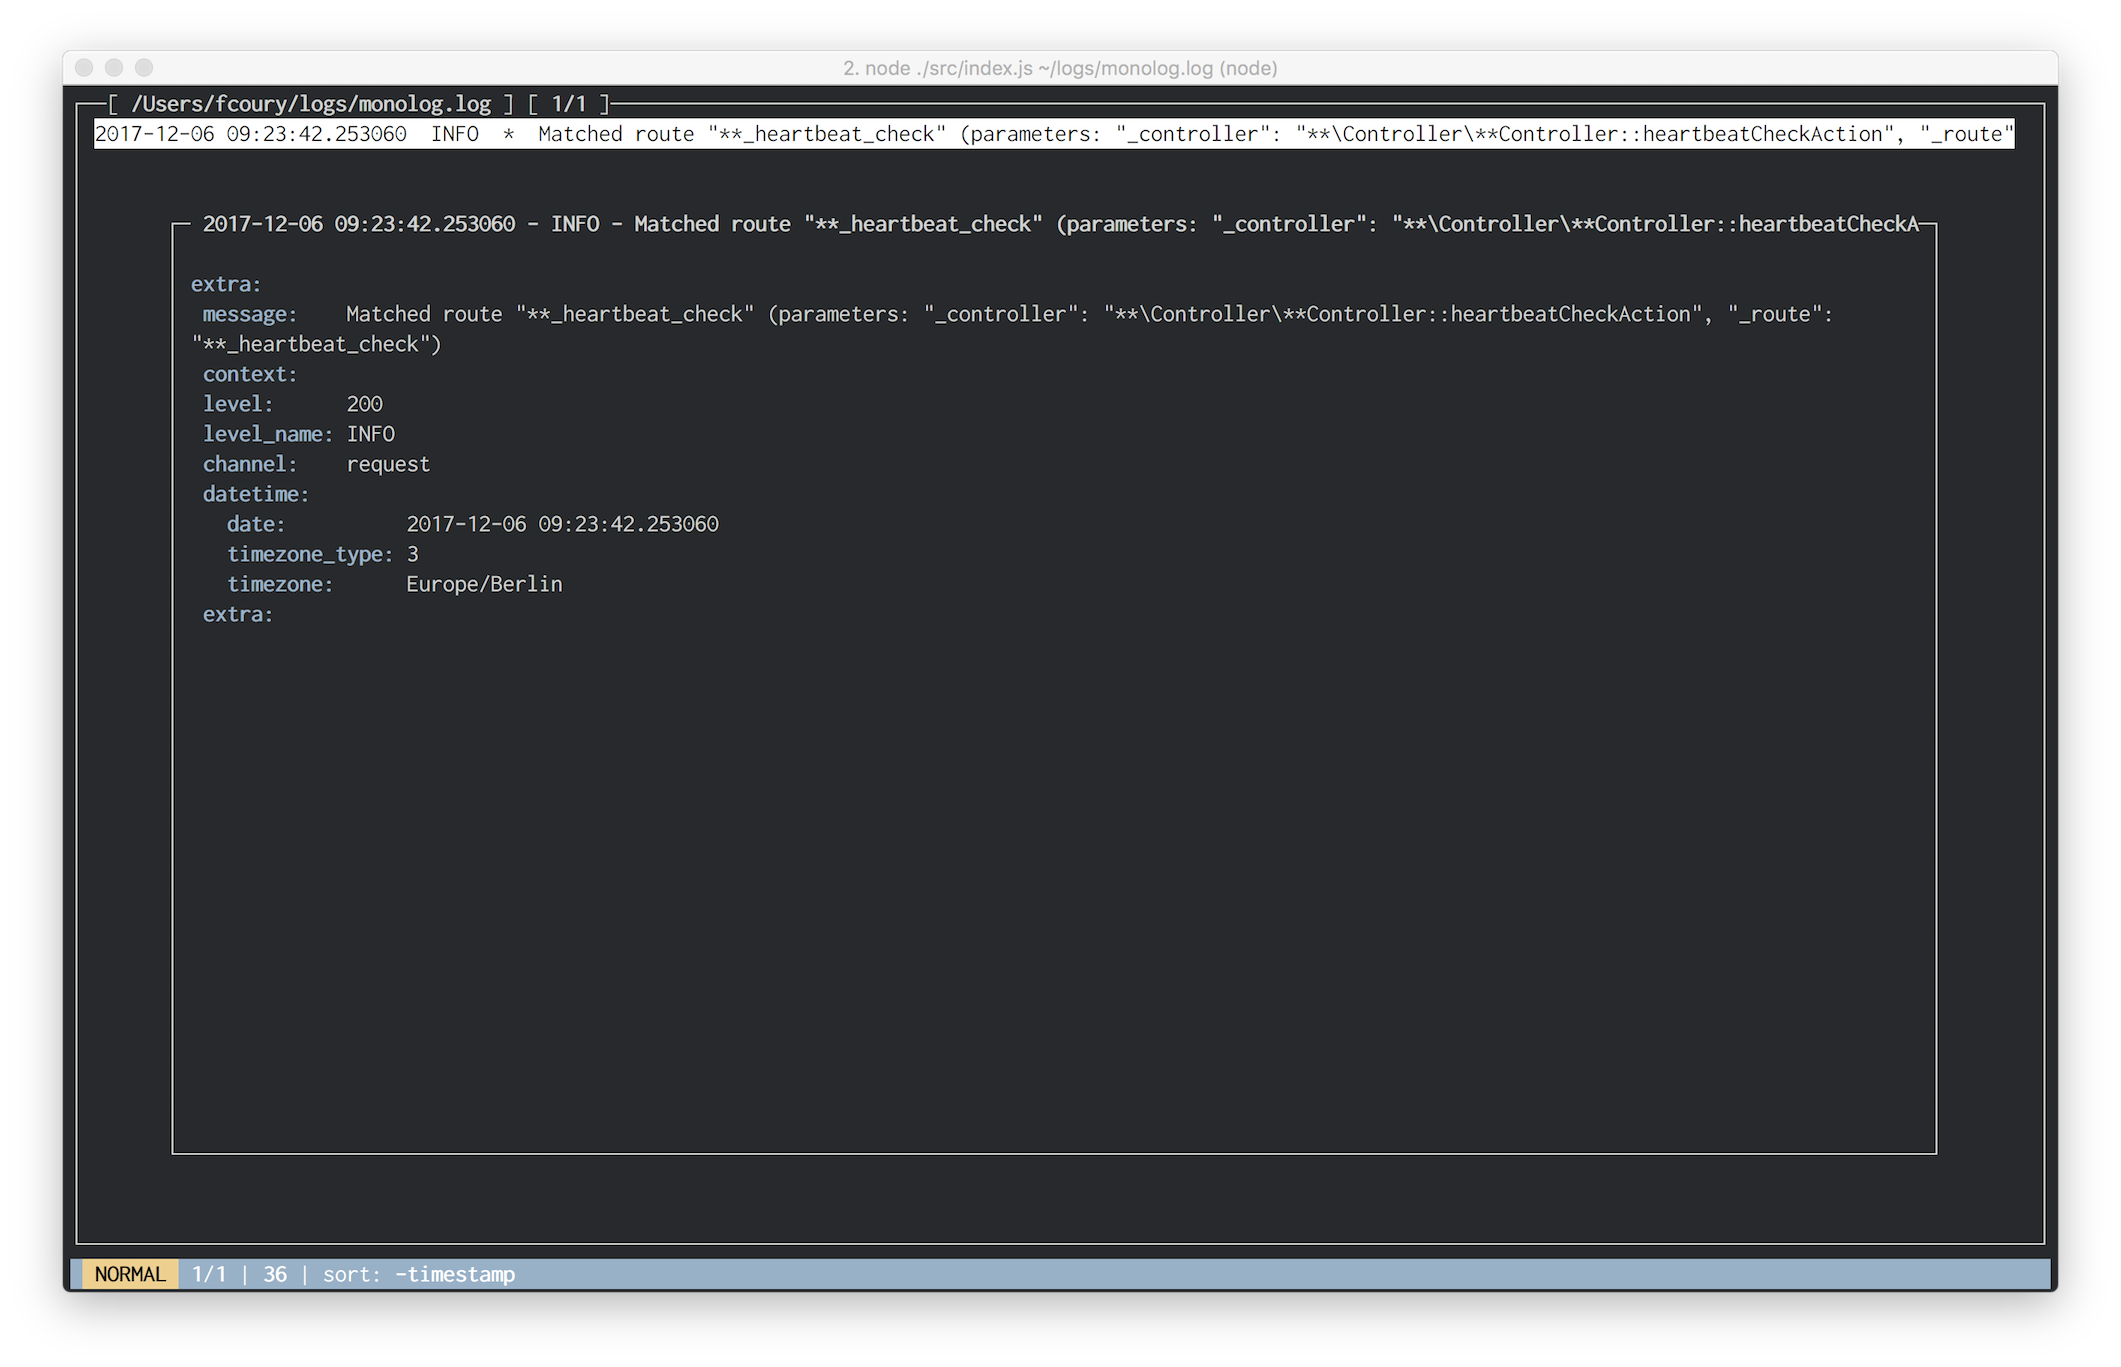This screenshot has height=1367, width=2121.
Task: Click the sort: -timestamp status bar item
Action: click(418, 1274)
